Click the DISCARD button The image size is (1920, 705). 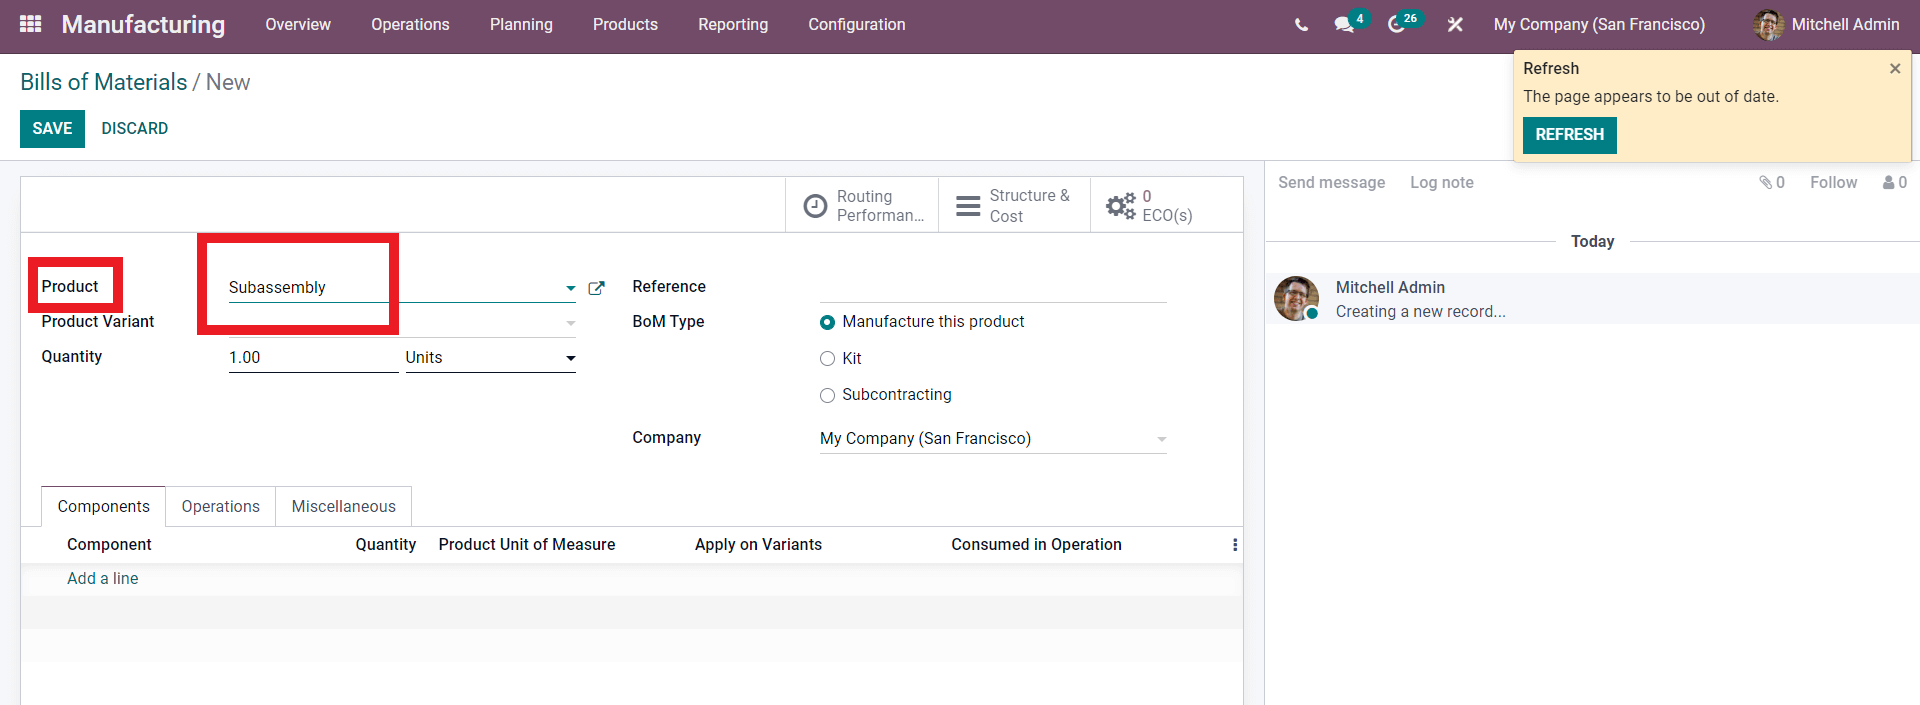tap(135, 129)
